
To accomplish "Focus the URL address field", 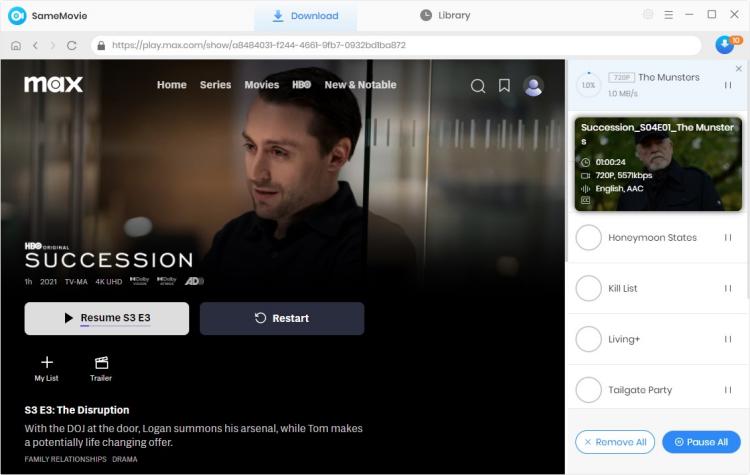I will (x=396, y=45).
